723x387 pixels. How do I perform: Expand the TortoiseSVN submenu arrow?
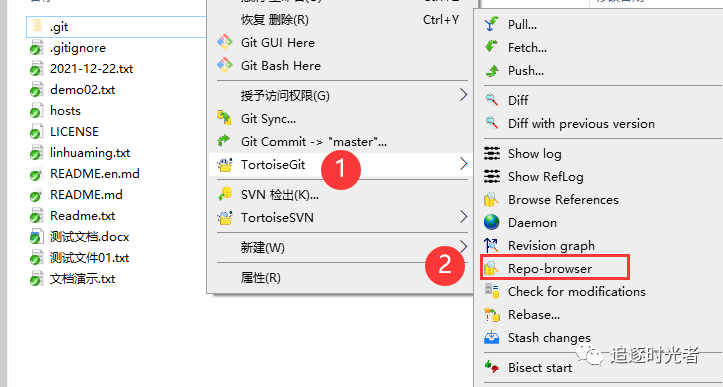(463, 216)
